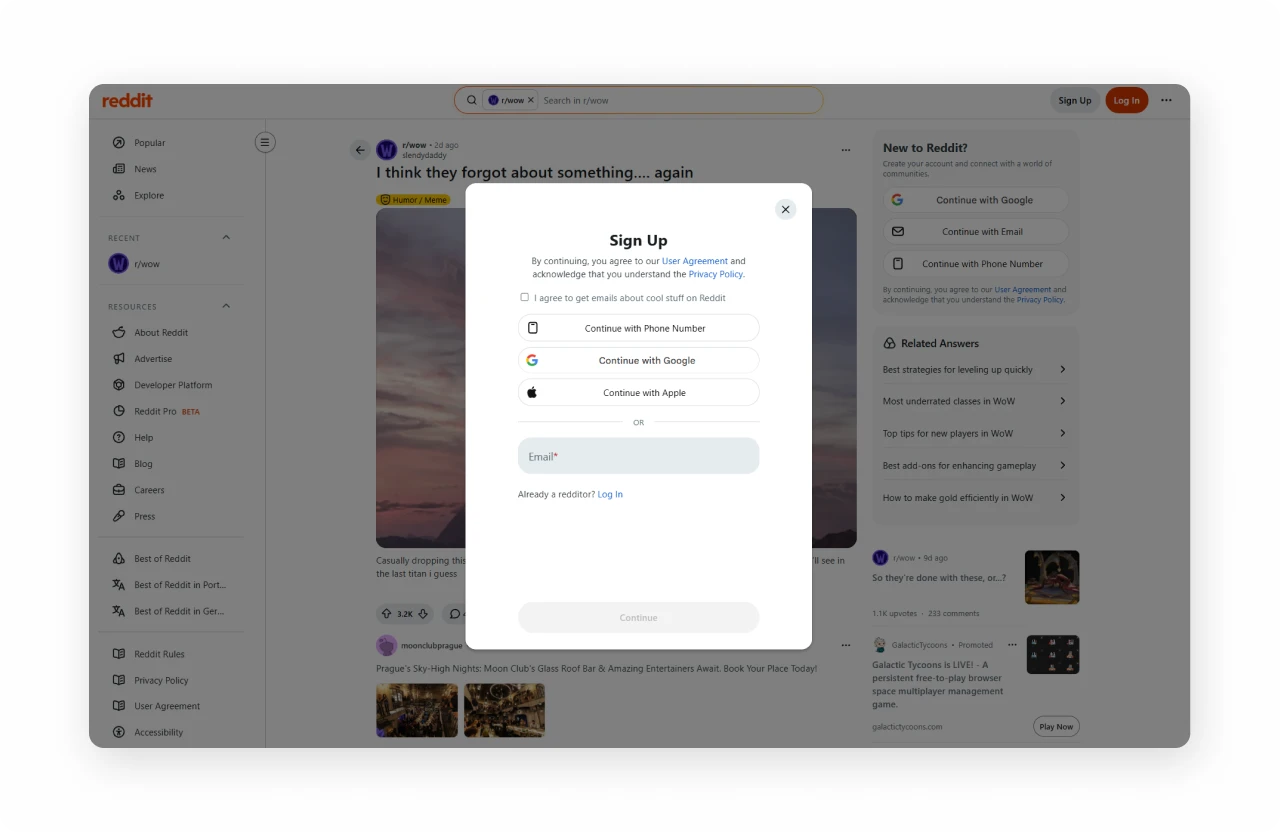Click the r/wow community avatar on post
The width and height of the screenshot is (1280, 832).
point(387,150)
